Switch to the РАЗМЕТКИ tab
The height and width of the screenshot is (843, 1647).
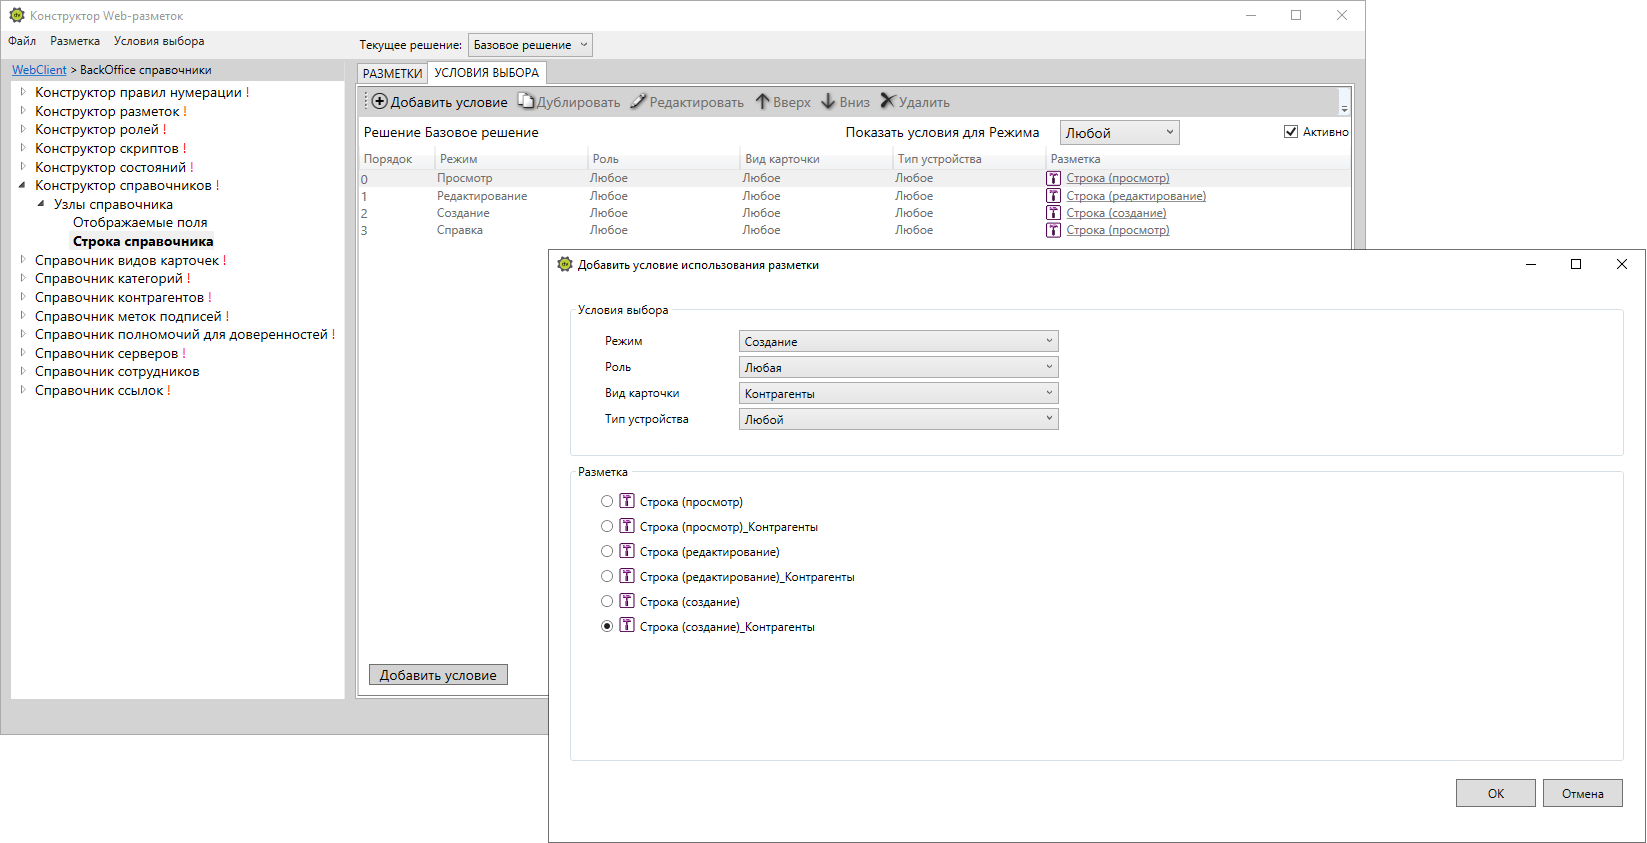coord(392,74)
